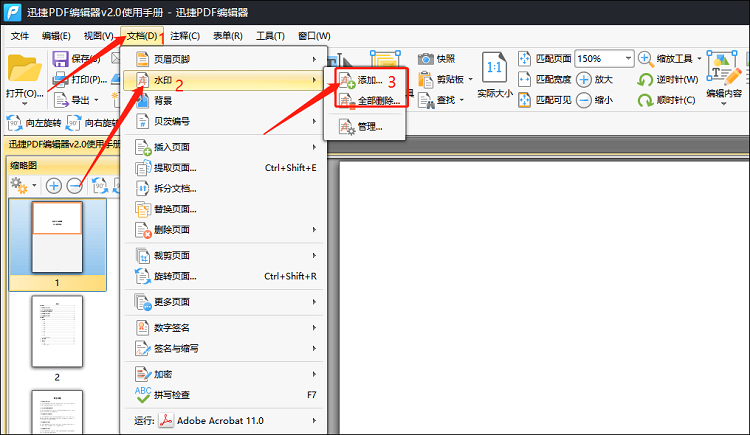Click the 查找 binoculars icon
750x435 pixels.
tap(425, 100)
